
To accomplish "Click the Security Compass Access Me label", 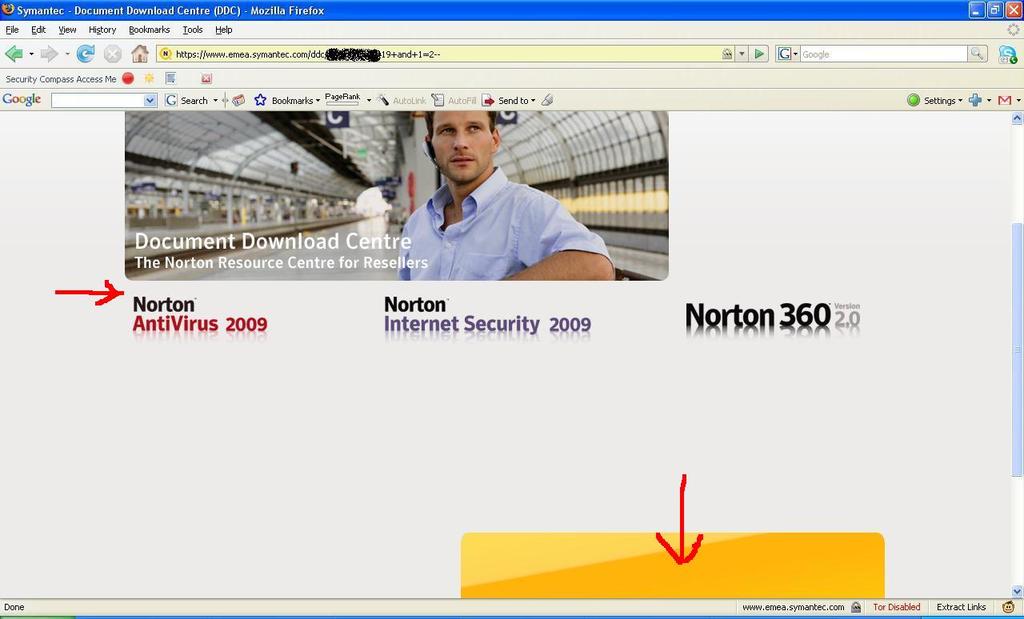I will pyautogui.click(x=61, y=79).
